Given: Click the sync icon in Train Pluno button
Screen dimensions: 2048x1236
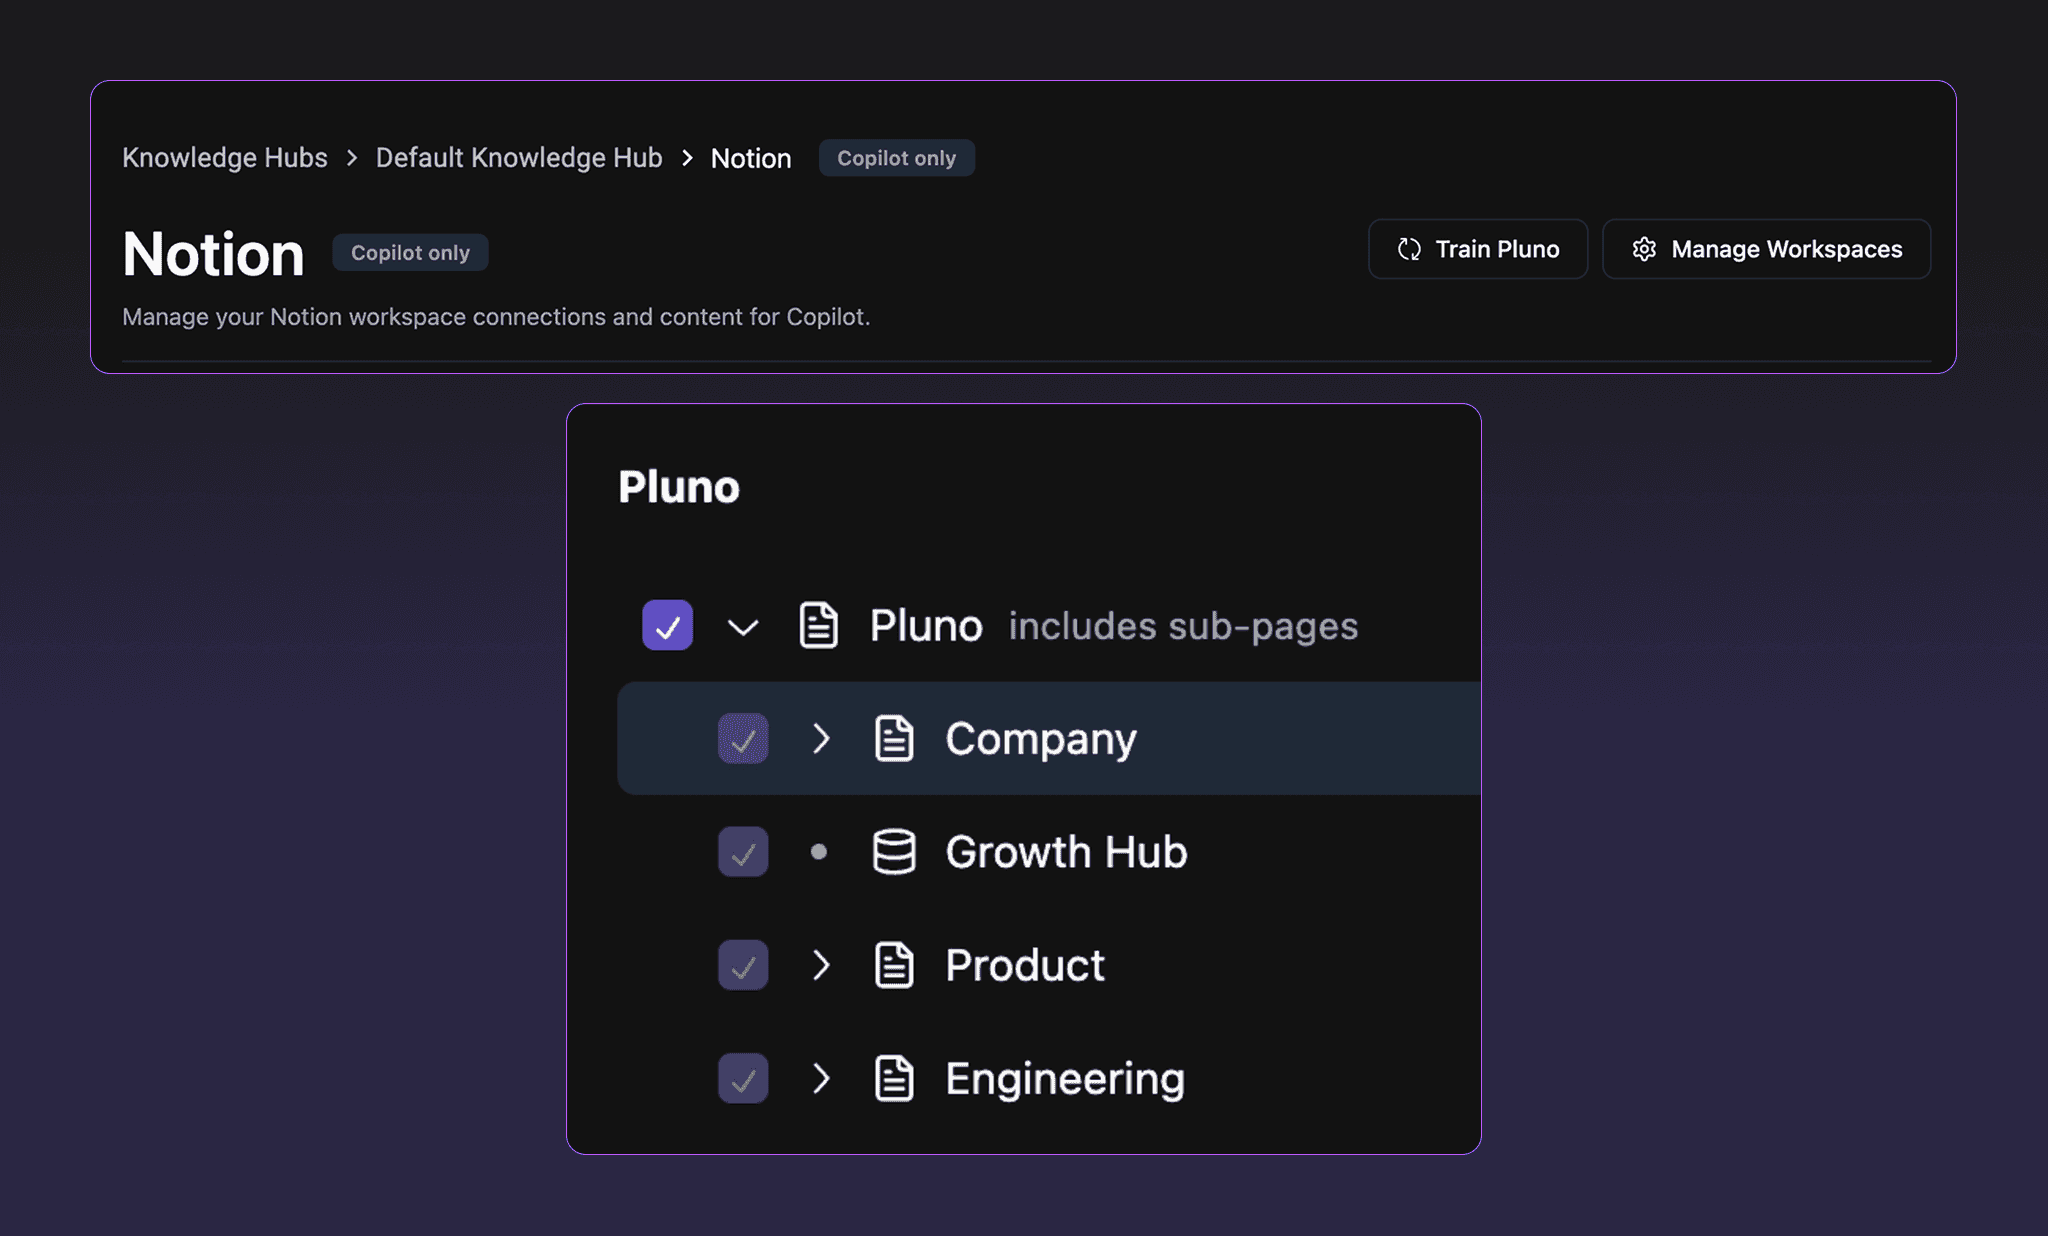Looking at the screenshot, I should click(1409, 249).
